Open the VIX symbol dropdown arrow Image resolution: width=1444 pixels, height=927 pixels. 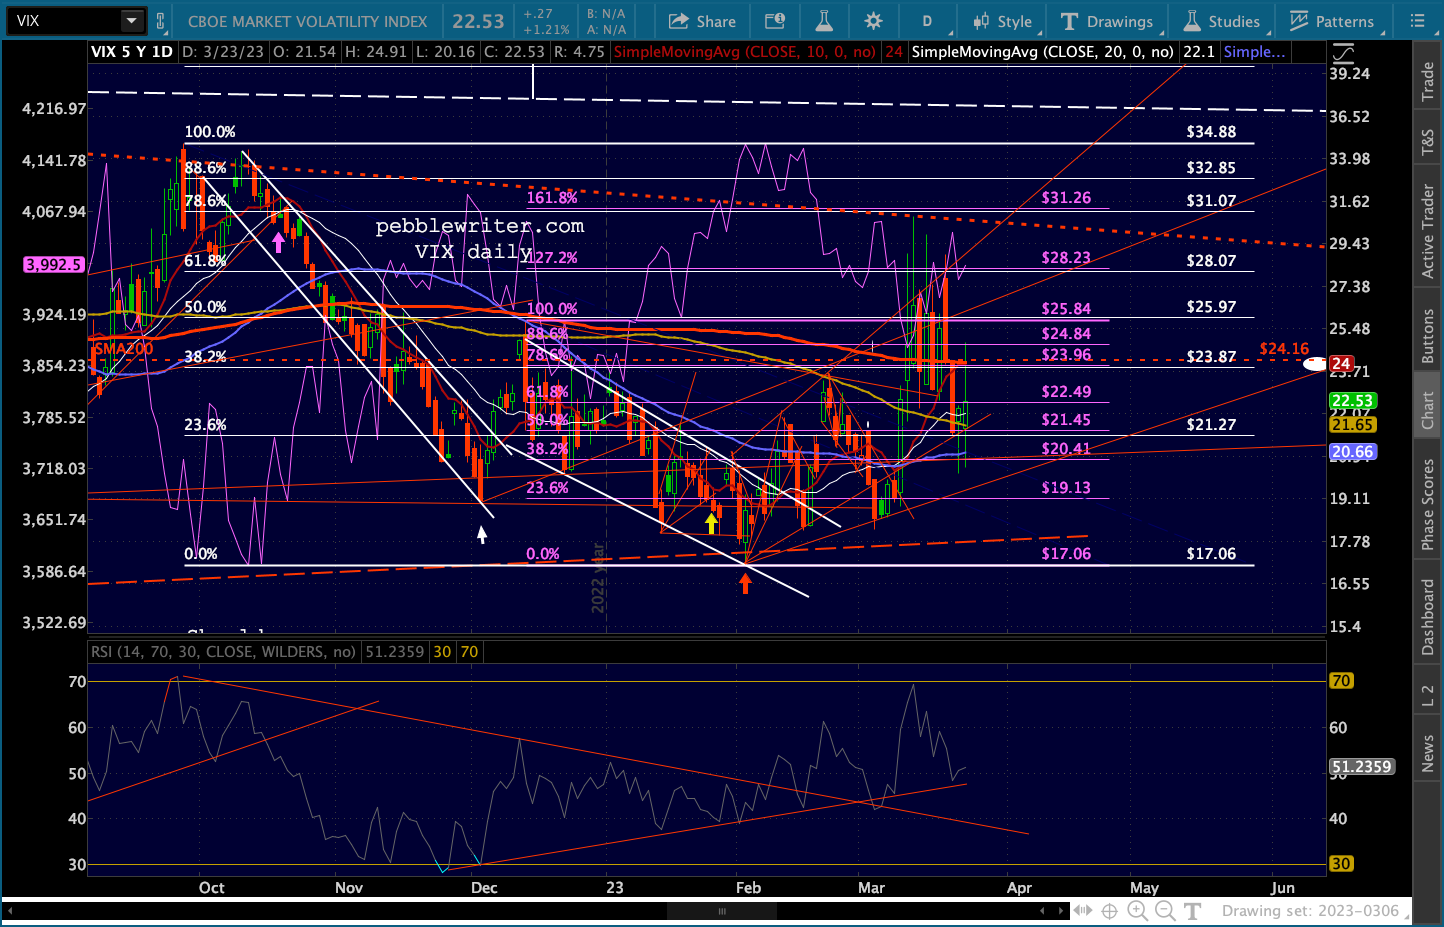click(132, 20)
